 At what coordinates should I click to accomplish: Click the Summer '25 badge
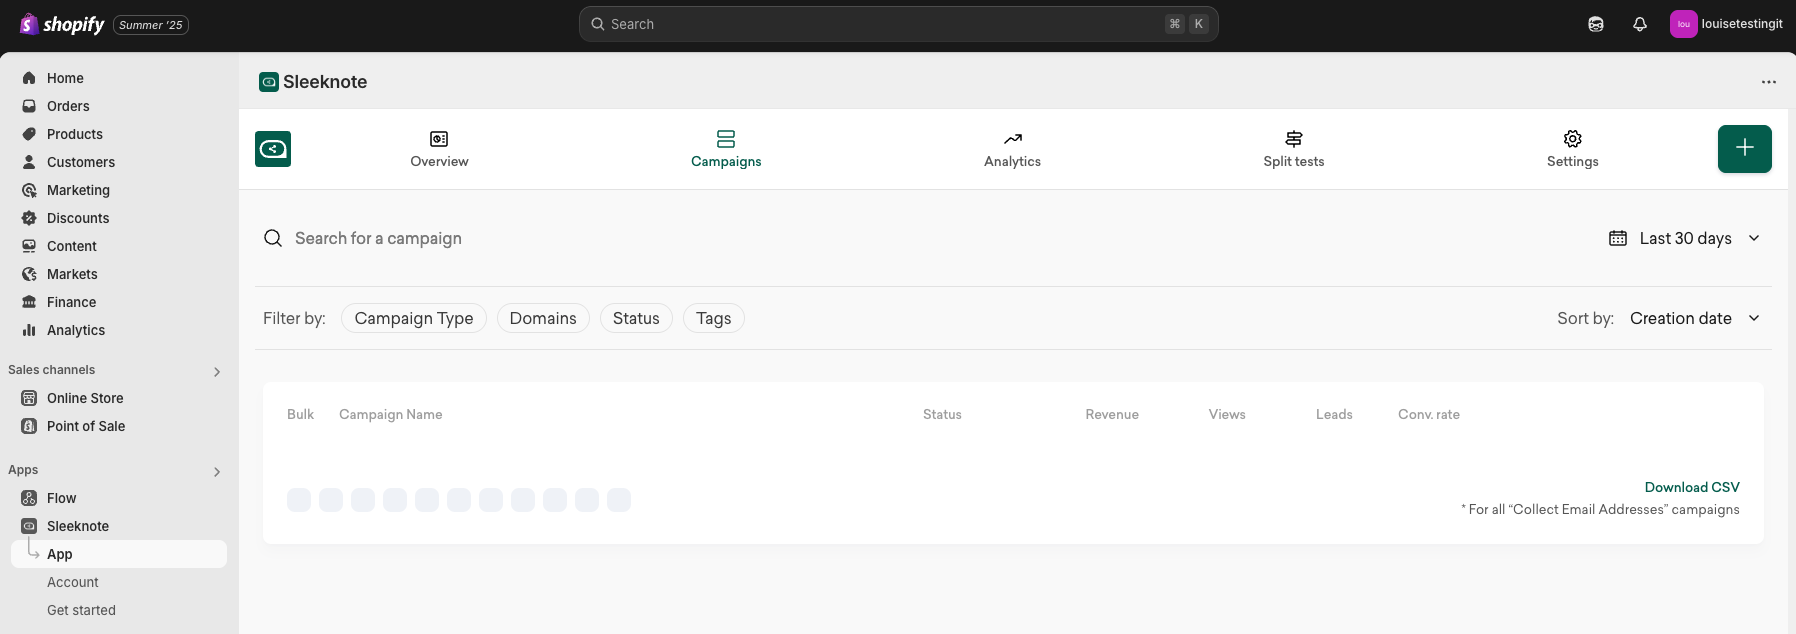tap(151, 25)
